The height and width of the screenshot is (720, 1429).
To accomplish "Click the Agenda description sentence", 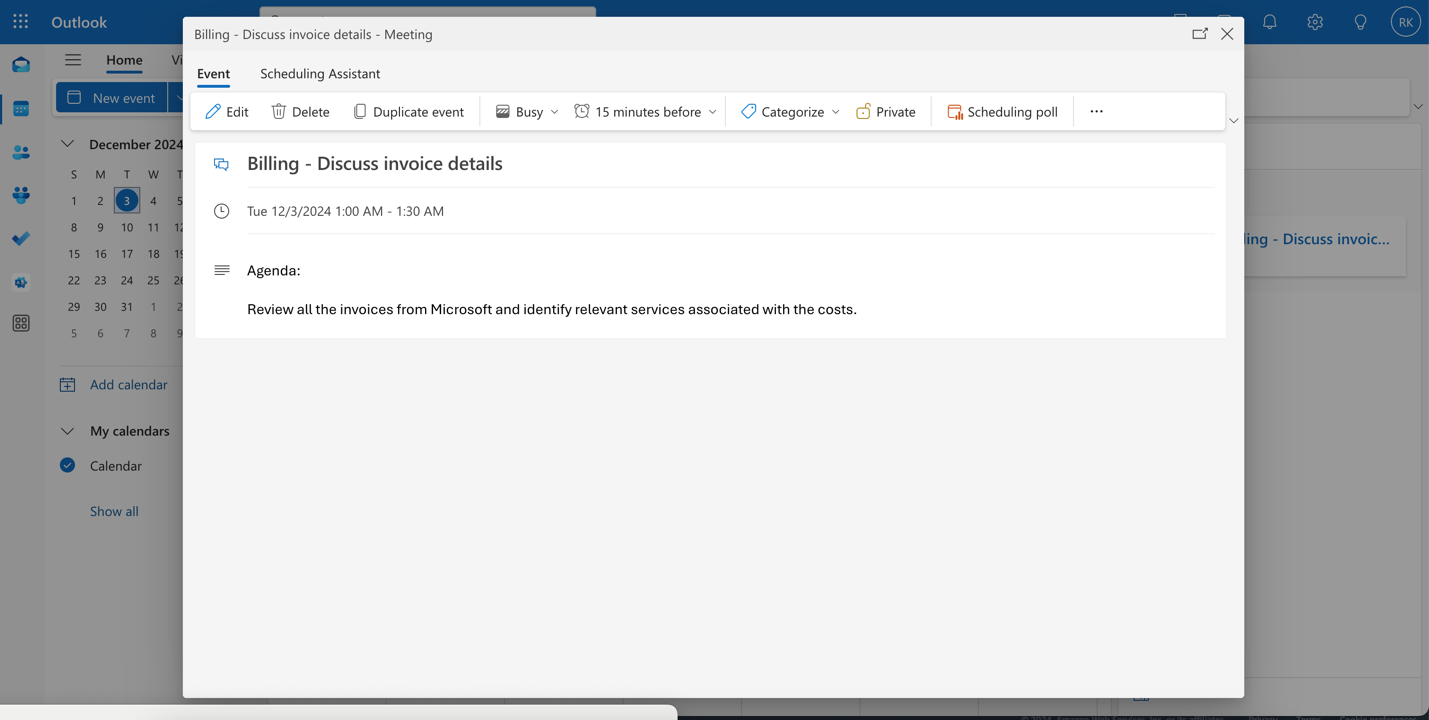I will [x=552, y=309].
